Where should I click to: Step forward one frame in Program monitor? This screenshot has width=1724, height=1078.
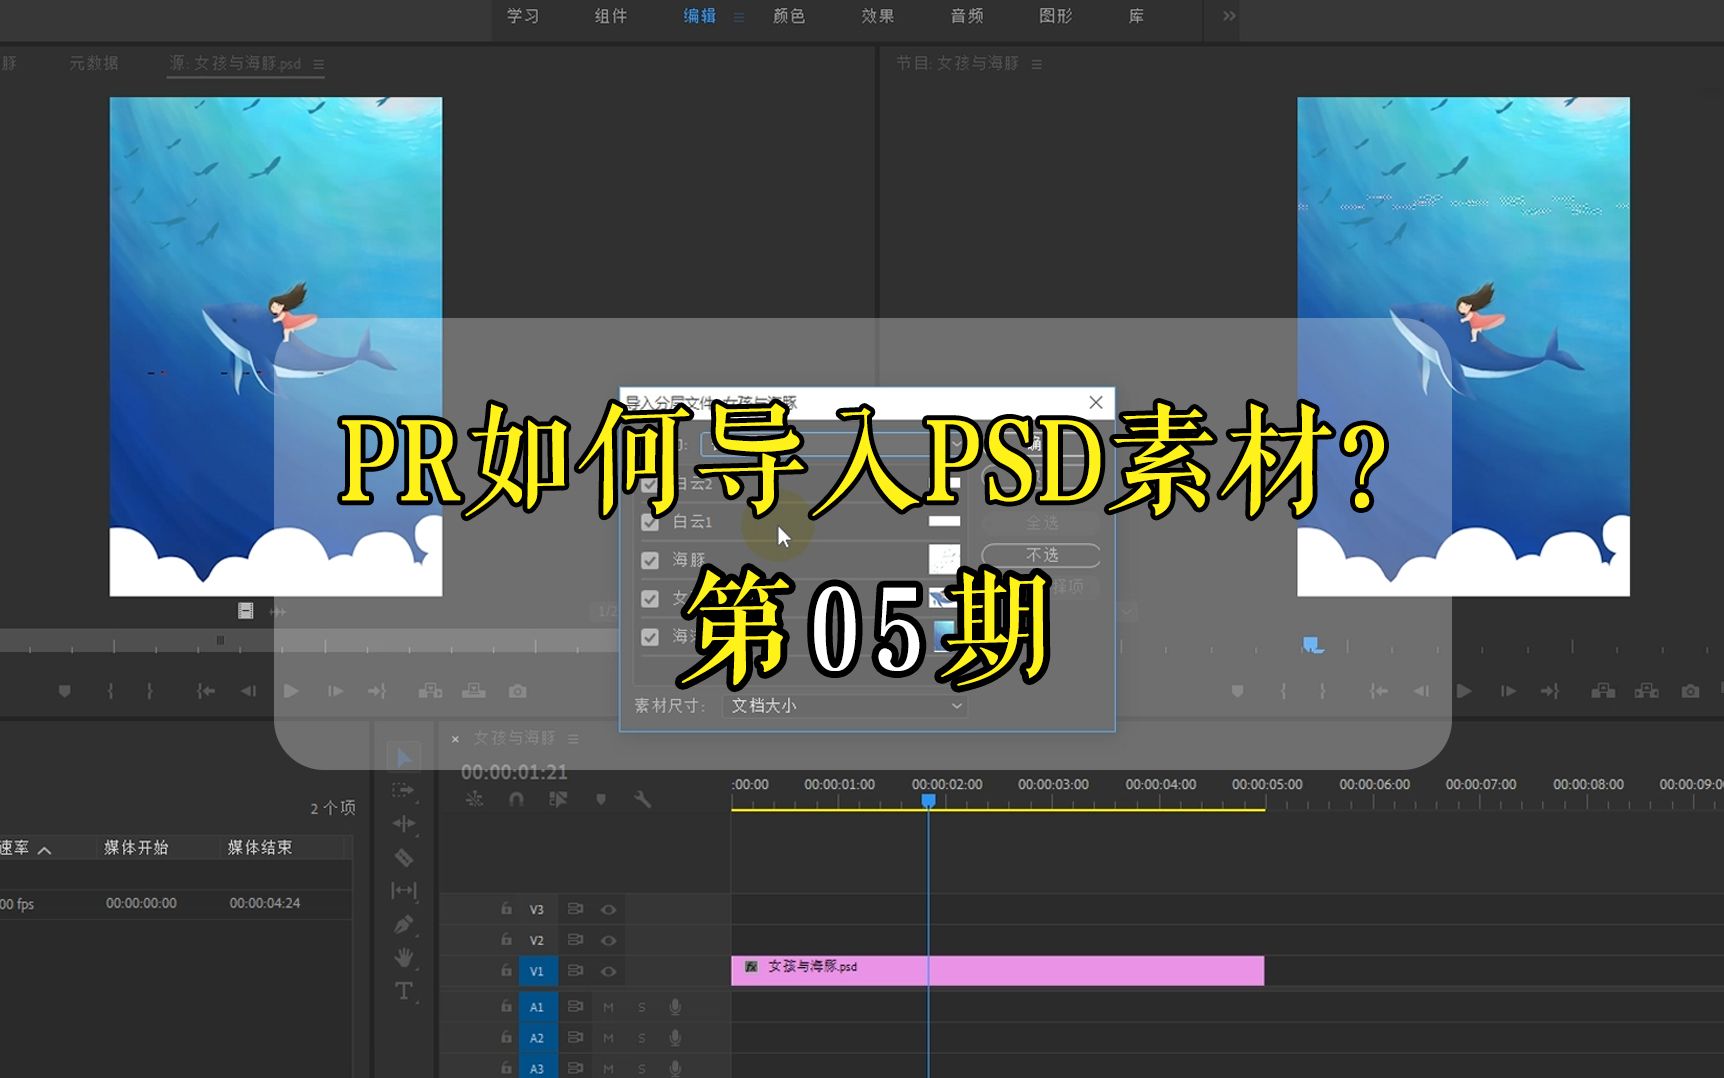[x=1508, y=691]
